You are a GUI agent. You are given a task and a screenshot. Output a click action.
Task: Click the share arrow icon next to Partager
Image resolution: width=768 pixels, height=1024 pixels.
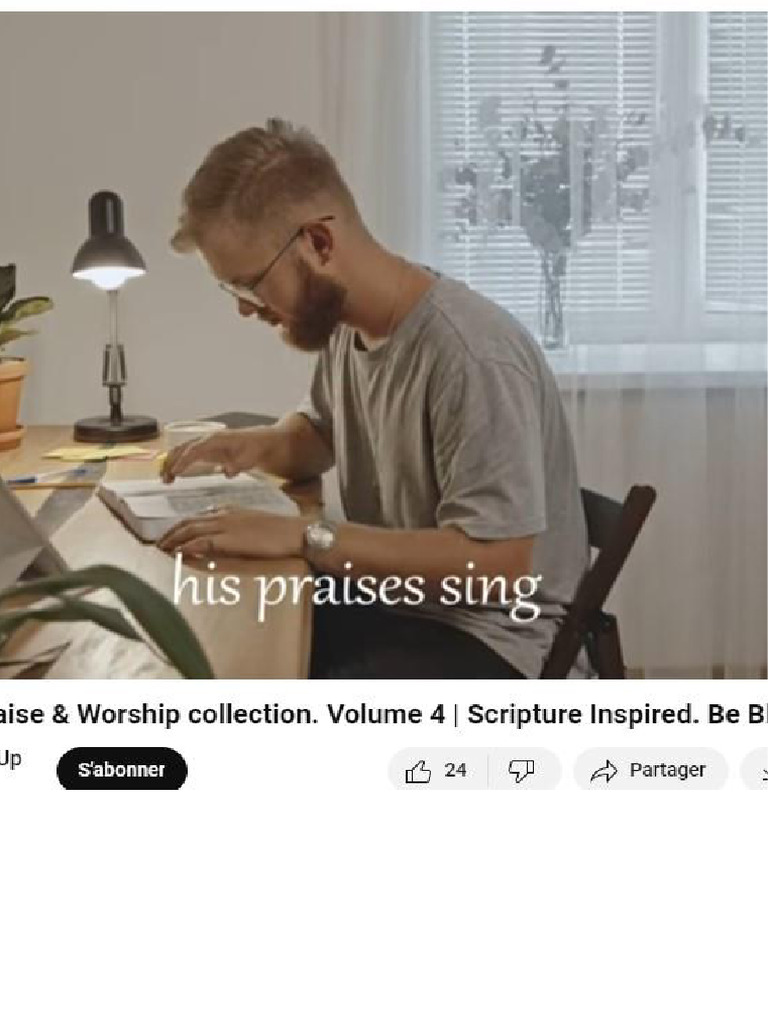click(603, 771)
